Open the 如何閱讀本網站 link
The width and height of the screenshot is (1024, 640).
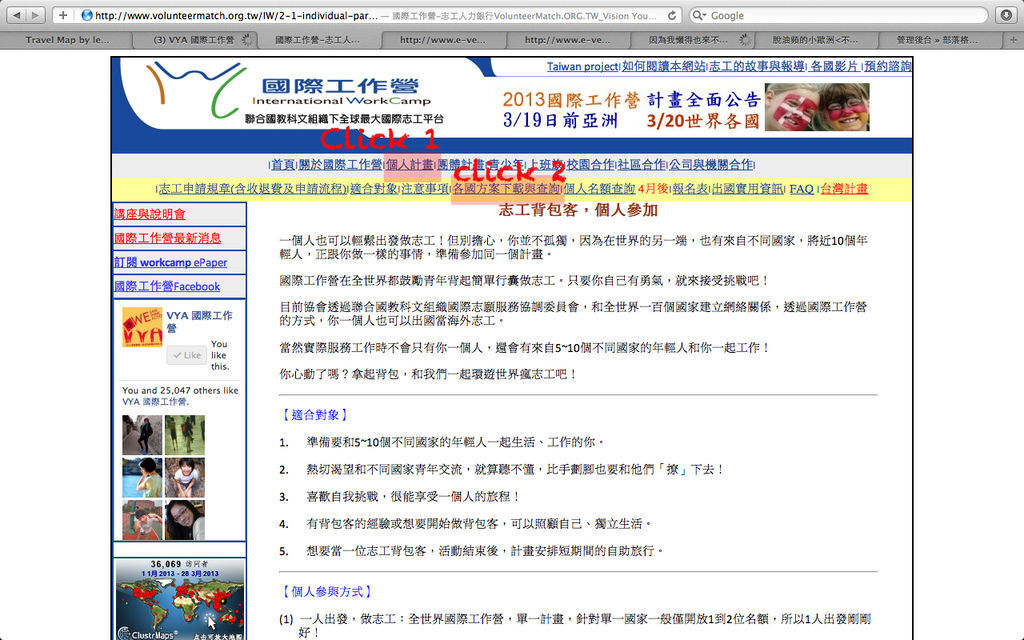664,67
